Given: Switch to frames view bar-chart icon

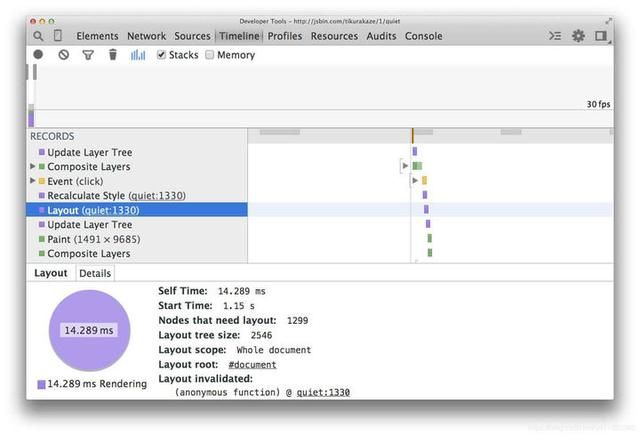Looking at the screenshot, I should tap(138, 55).
